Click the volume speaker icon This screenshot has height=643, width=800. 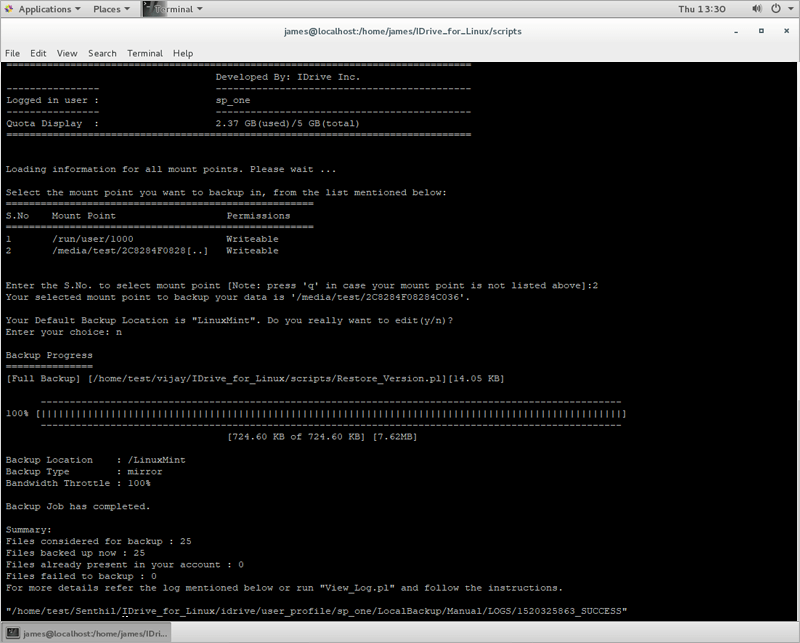click(757, 9)
